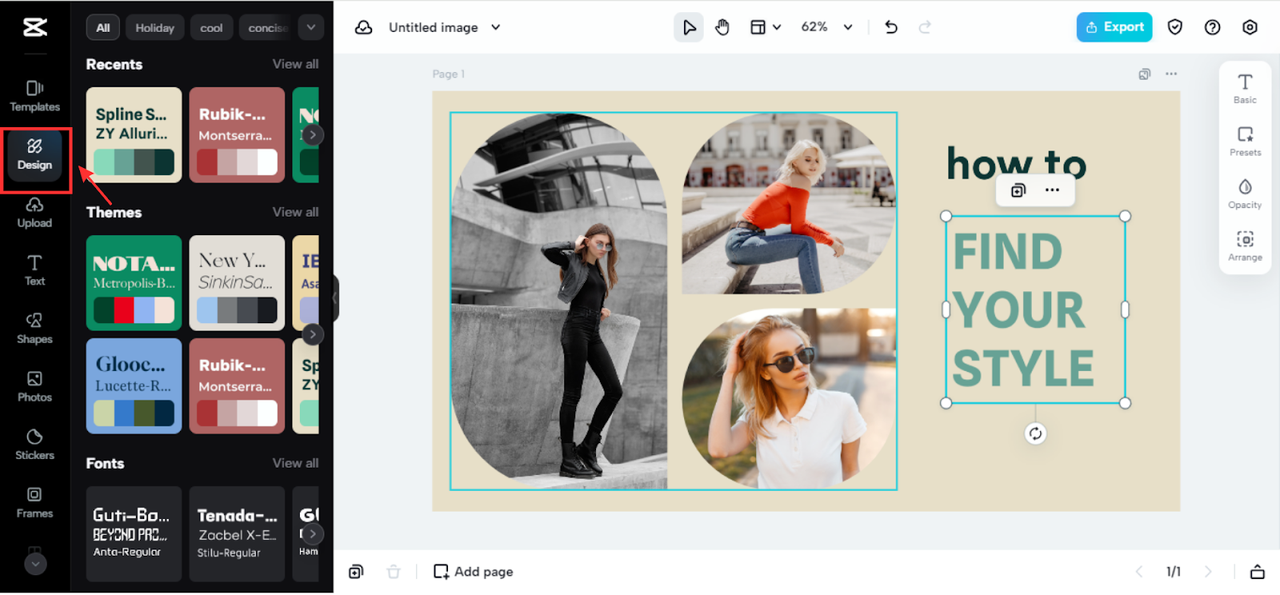Image resolution: width=1280 pixels, height=595 pixels.
Task: Select the cool filter tab
Action: [x=212, y=28]
